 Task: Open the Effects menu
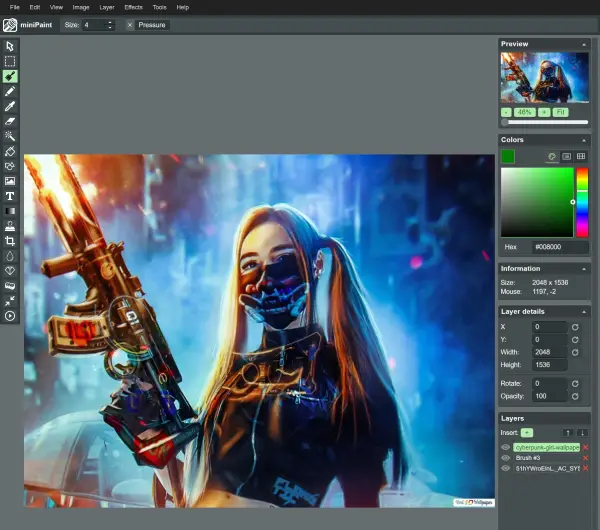click(x=133, y=7)
